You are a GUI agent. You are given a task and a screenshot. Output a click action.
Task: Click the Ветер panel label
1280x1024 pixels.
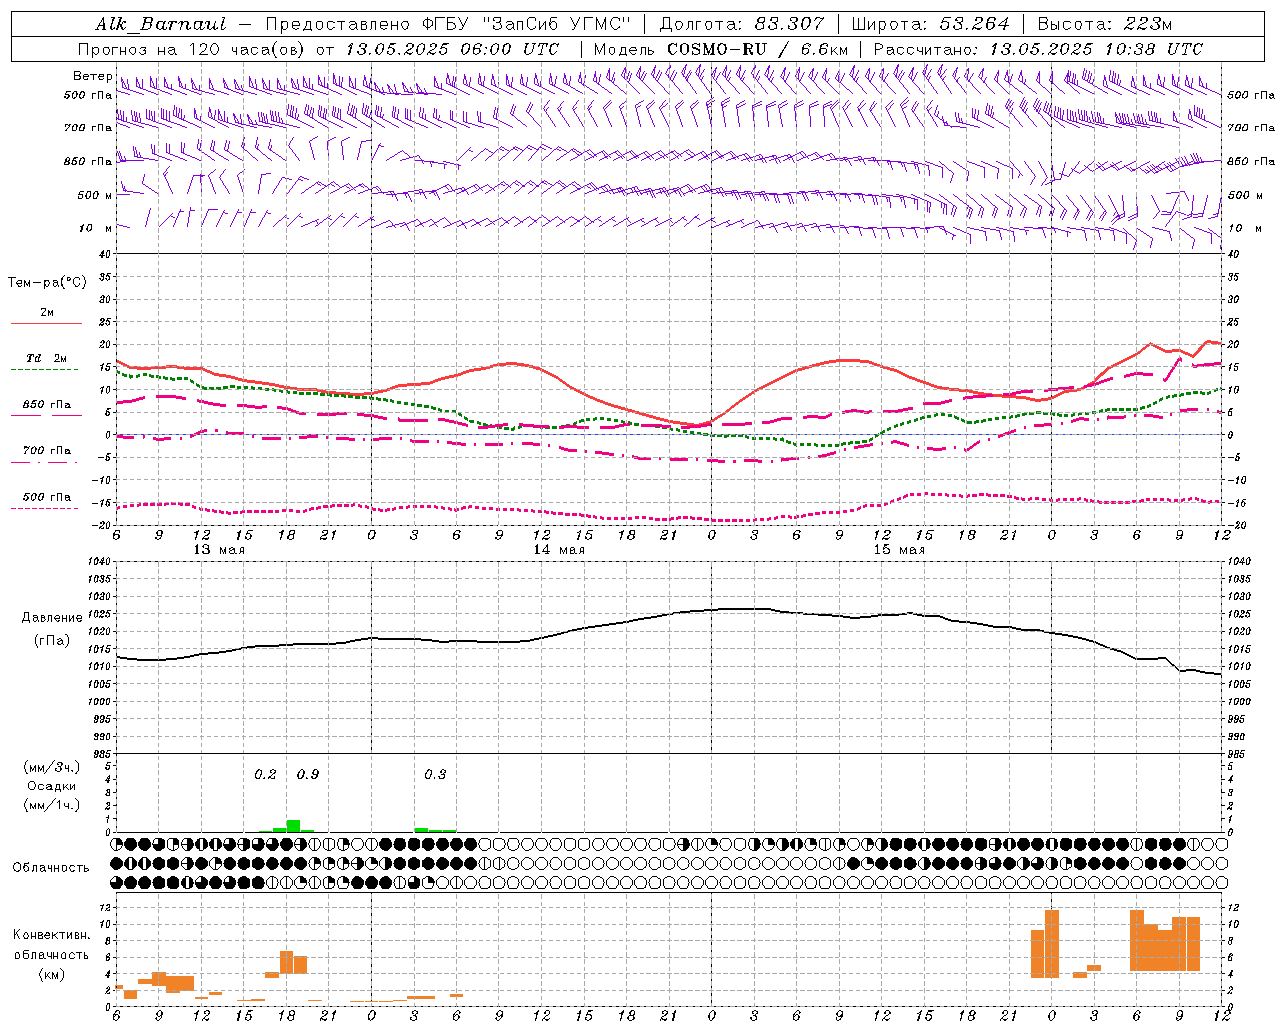[x=92, y=76]
